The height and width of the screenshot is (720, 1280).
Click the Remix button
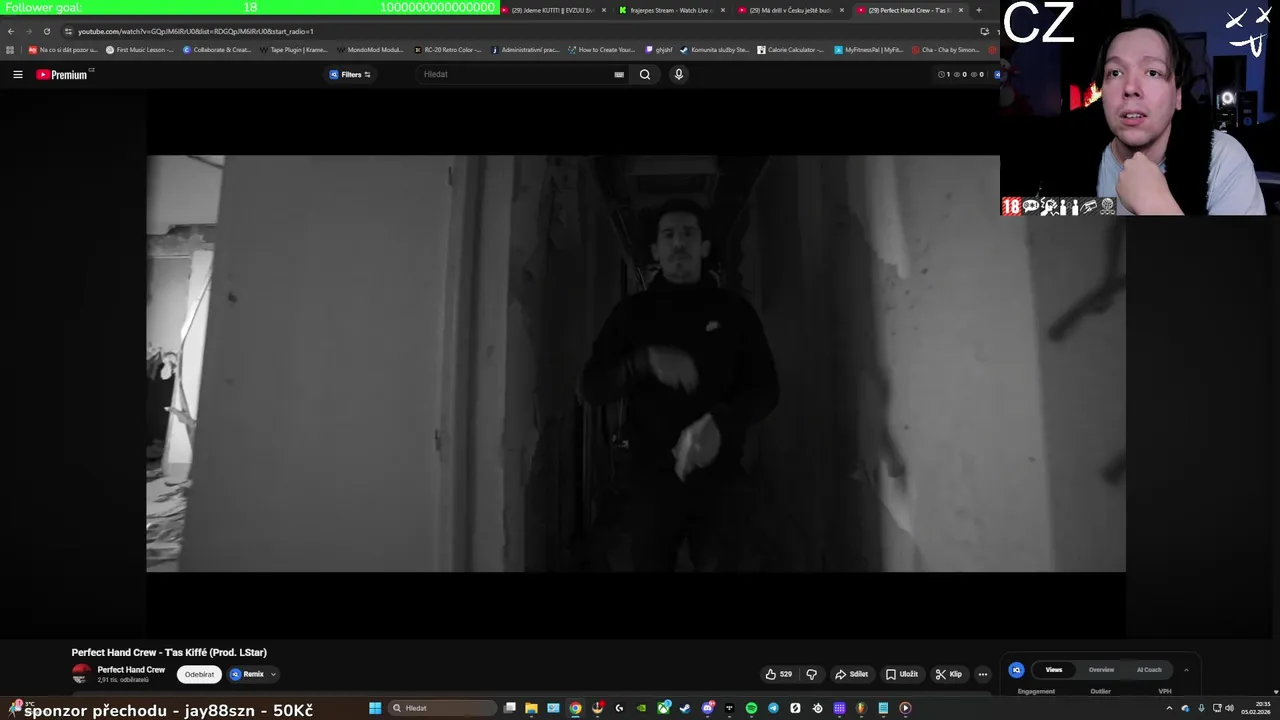click(x=247, y=674)
